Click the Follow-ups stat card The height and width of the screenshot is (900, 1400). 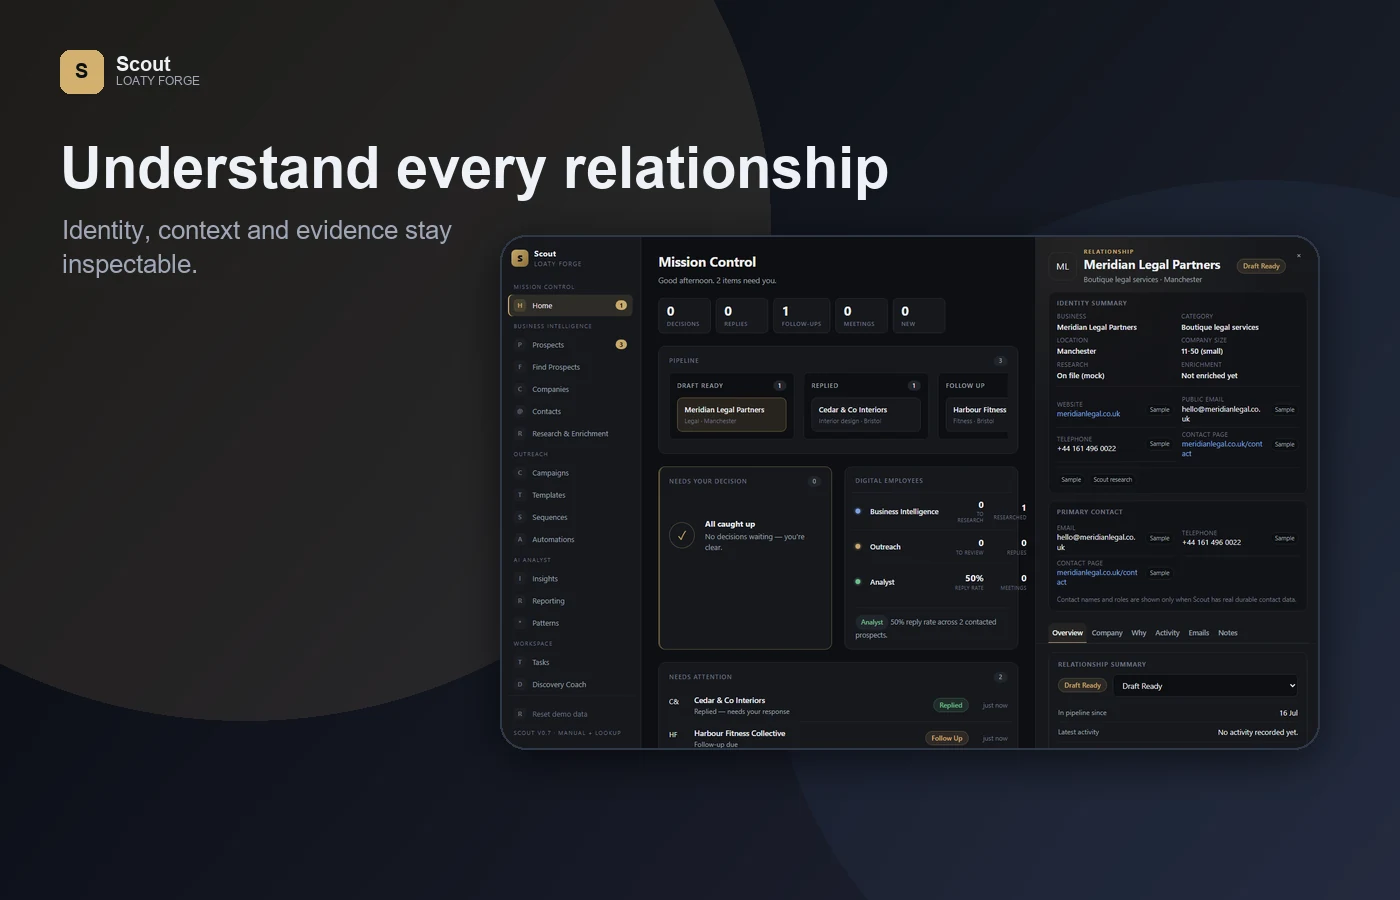click(801, 315)
